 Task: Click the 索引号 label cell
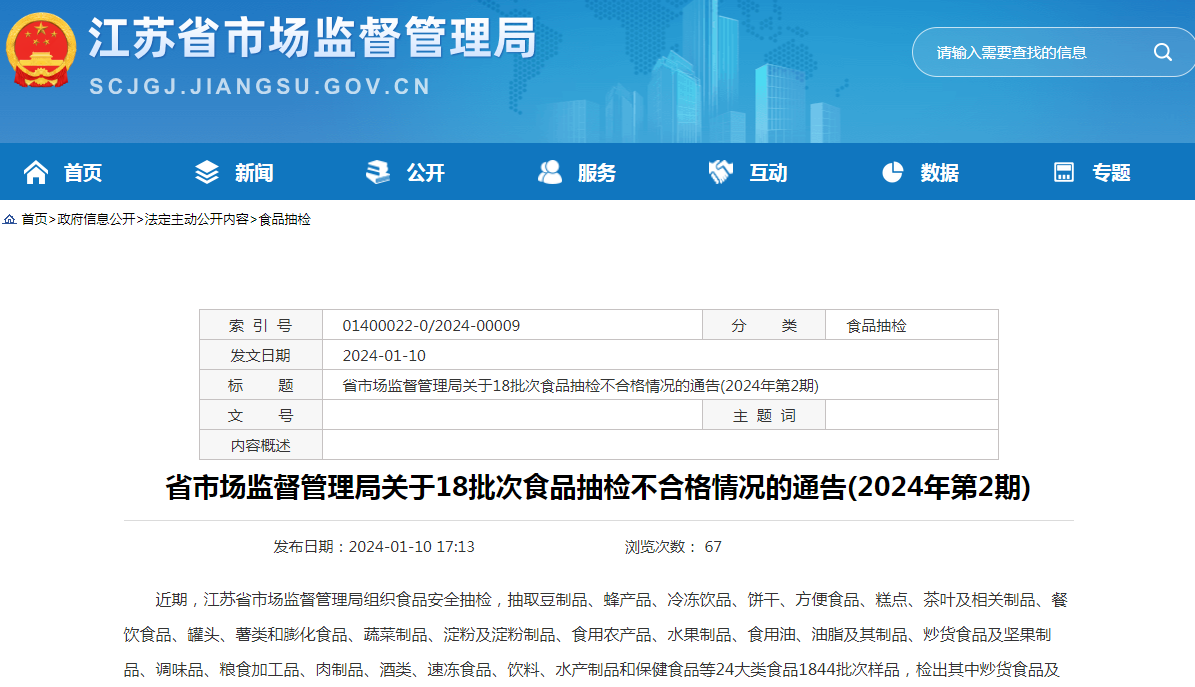pyautogui.click(x=261, y=326)
